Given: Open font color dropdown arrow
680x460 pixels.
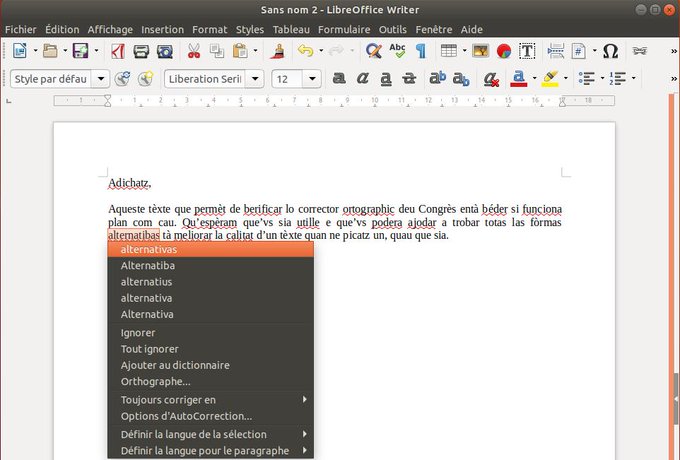Looking at the screenshot, I should point(534,78).
